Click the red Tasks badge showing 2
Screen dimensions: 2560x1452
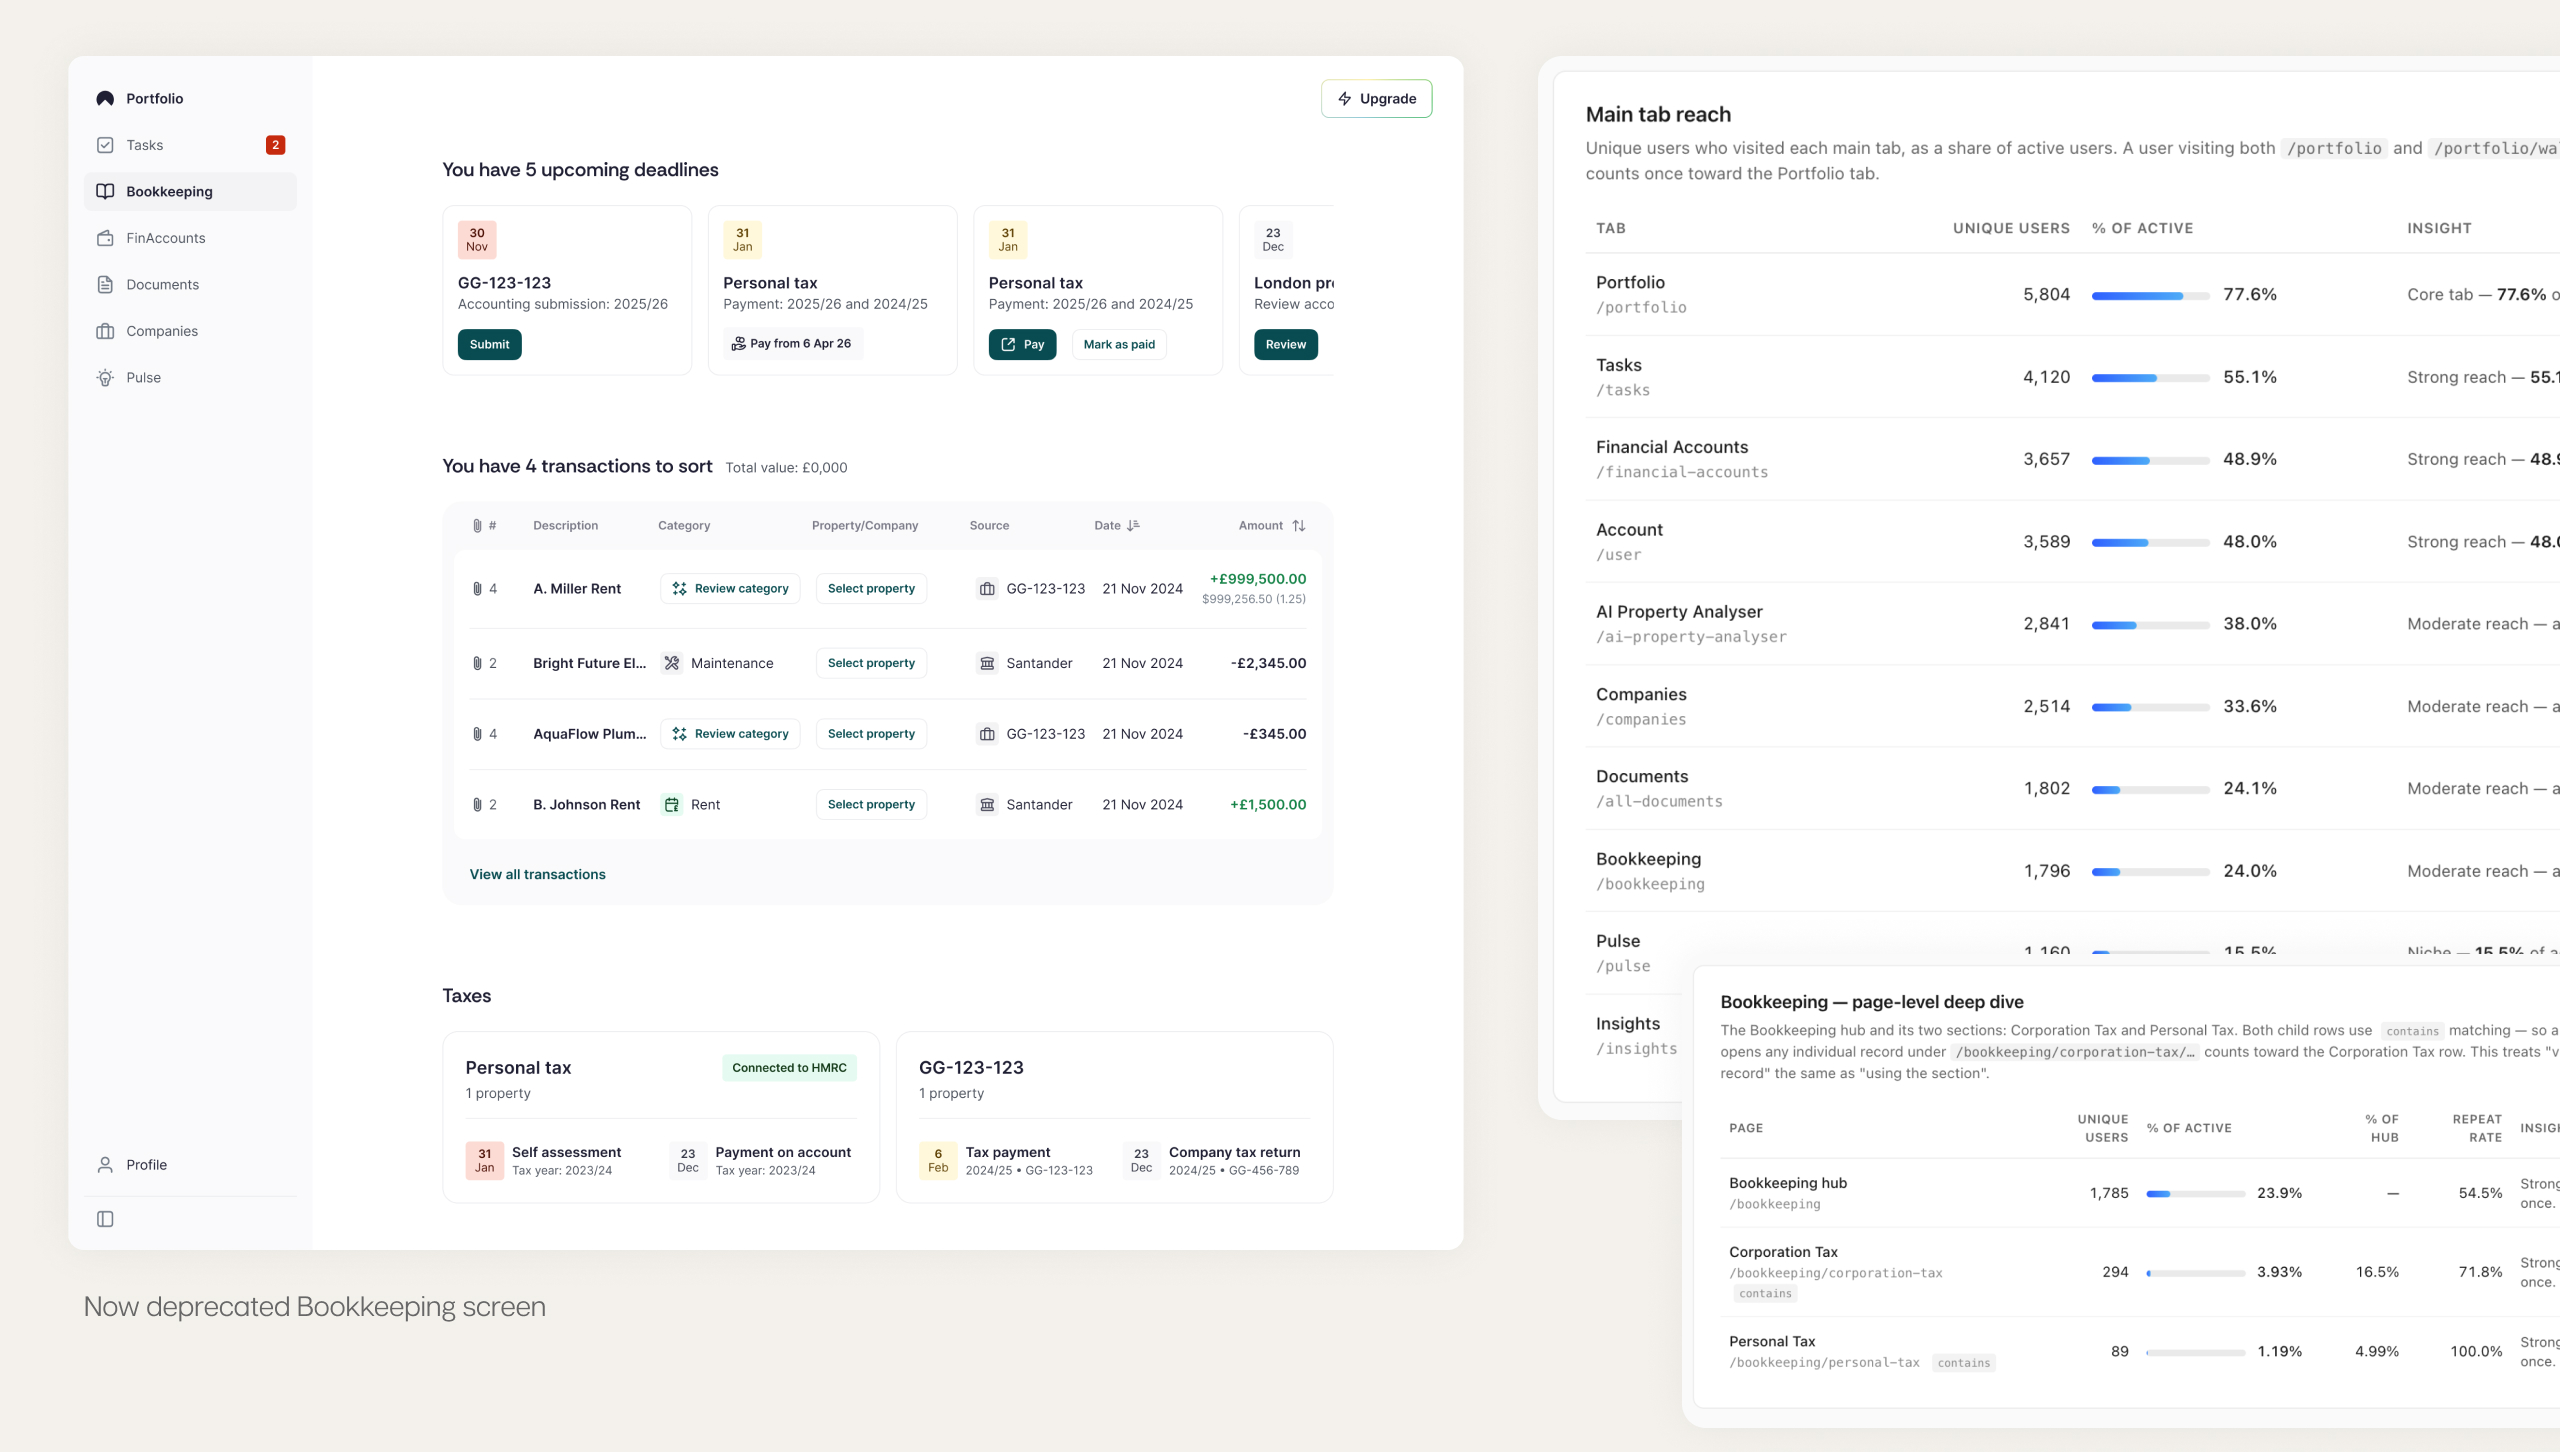275,145
